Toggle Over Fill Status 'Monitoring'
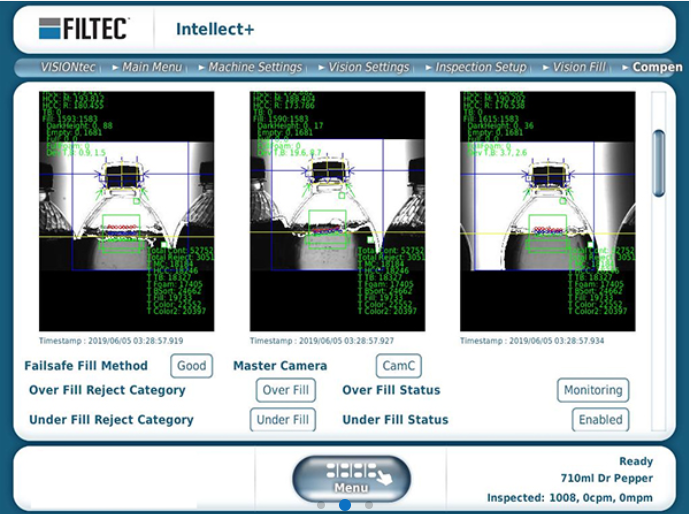This screenshot has height=514, width=691. pyautogui.click(x=593, y=390)
